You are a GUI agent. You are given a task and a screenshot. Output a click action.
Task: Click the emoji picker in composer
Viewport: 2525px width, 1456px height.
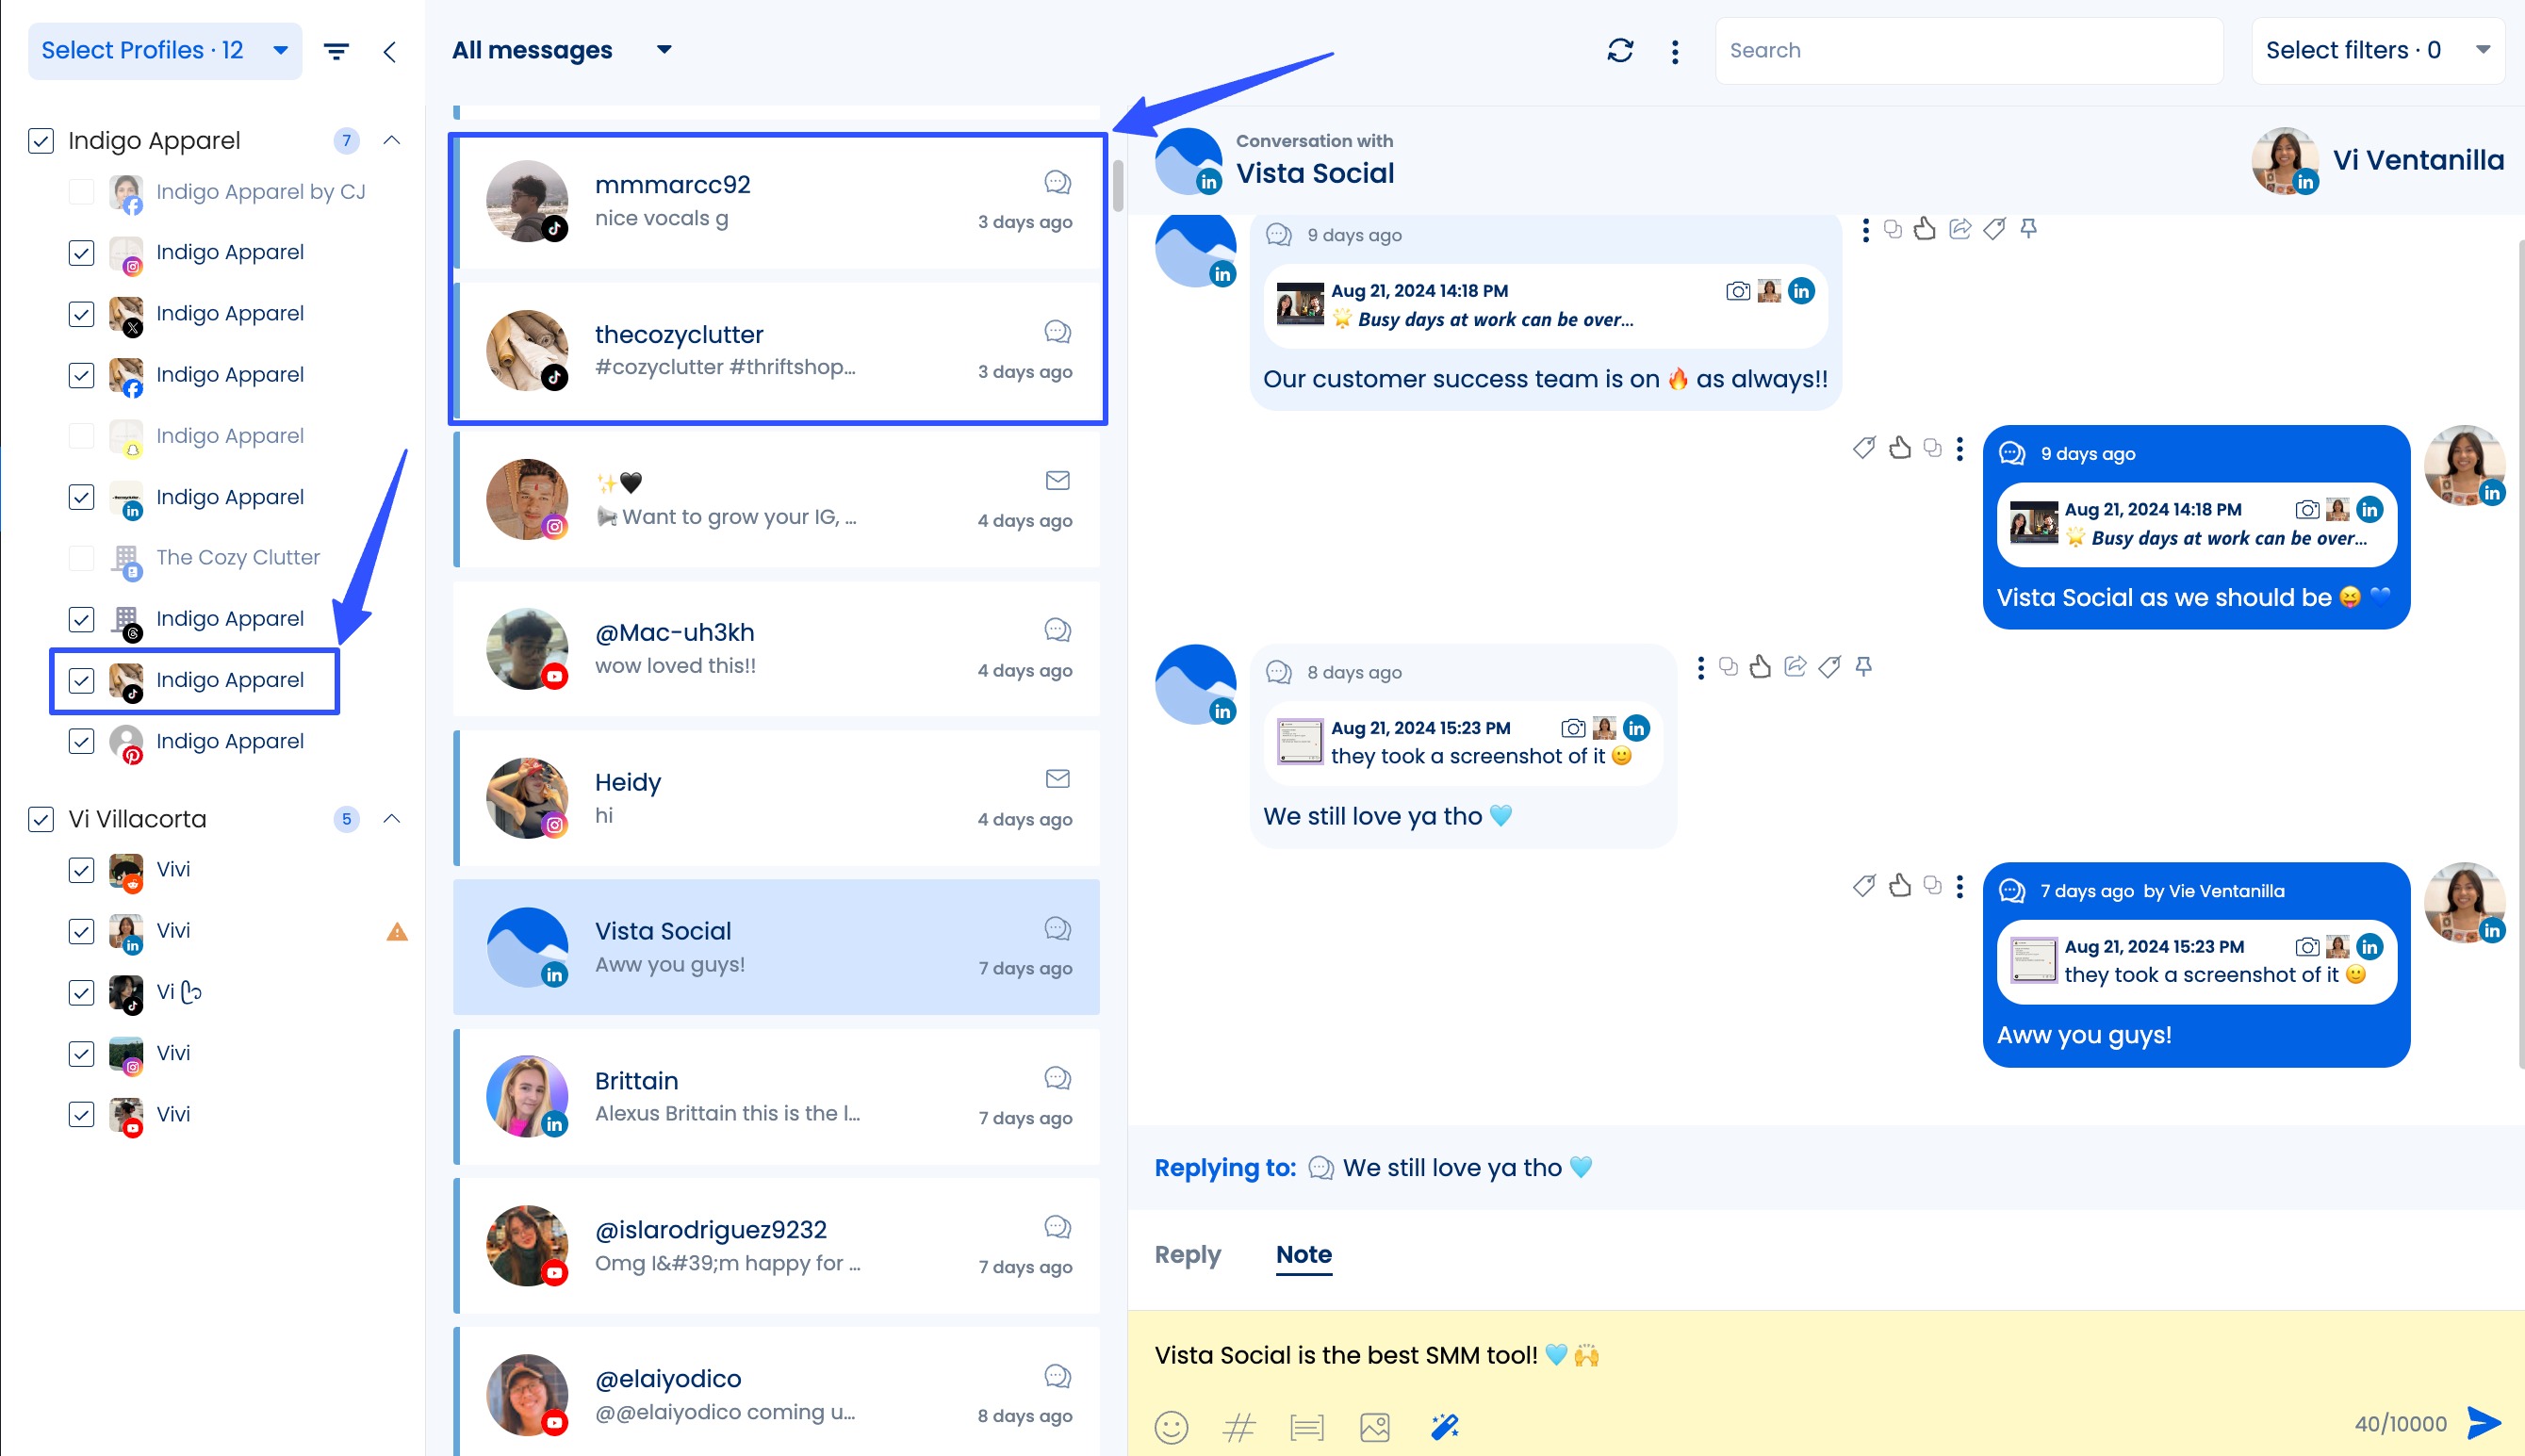point(1171,1426)
